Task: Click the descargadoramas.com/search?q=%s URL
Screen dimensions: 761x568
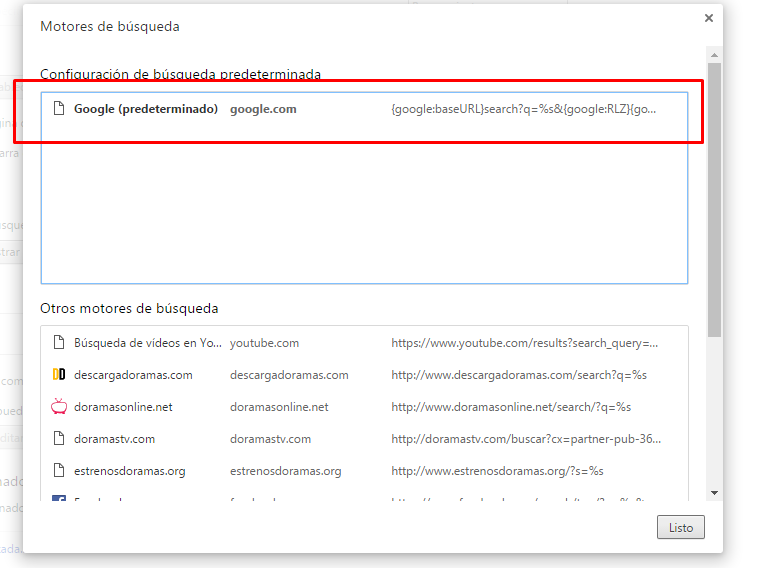Action: pos(519,375)
